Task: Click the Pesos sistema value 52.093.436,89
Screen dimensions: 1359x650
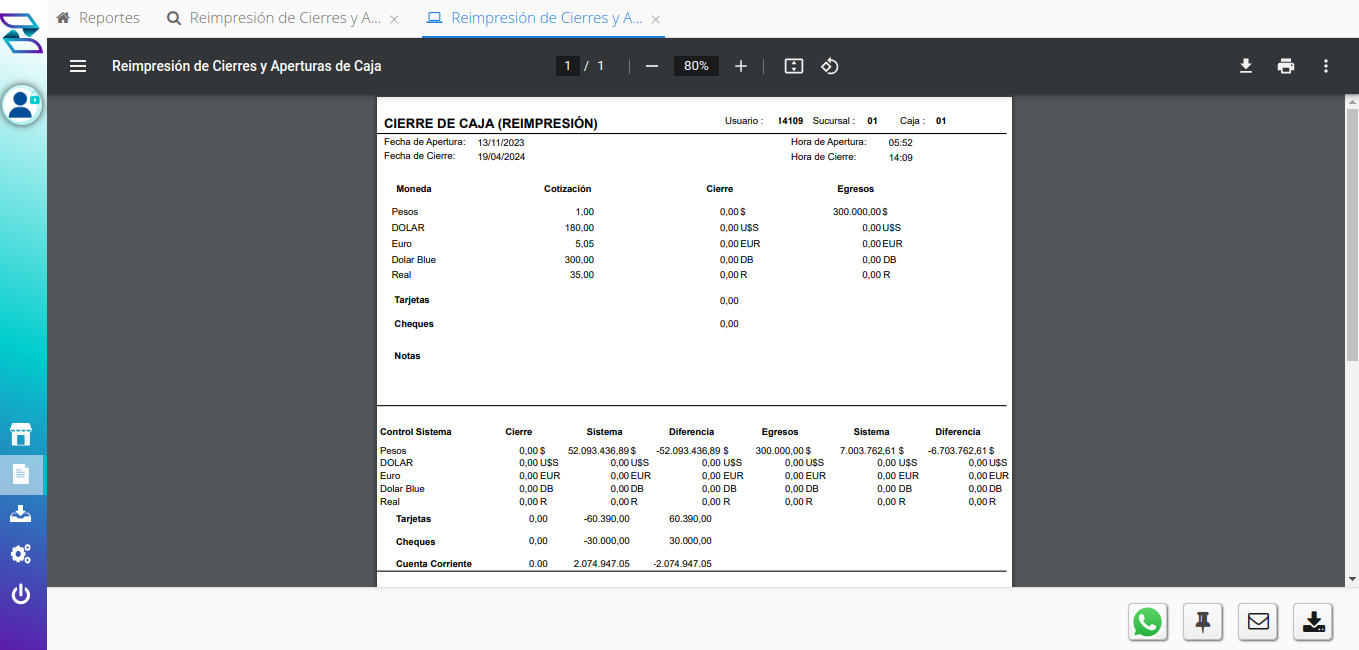Action: [x=601, y=451]
